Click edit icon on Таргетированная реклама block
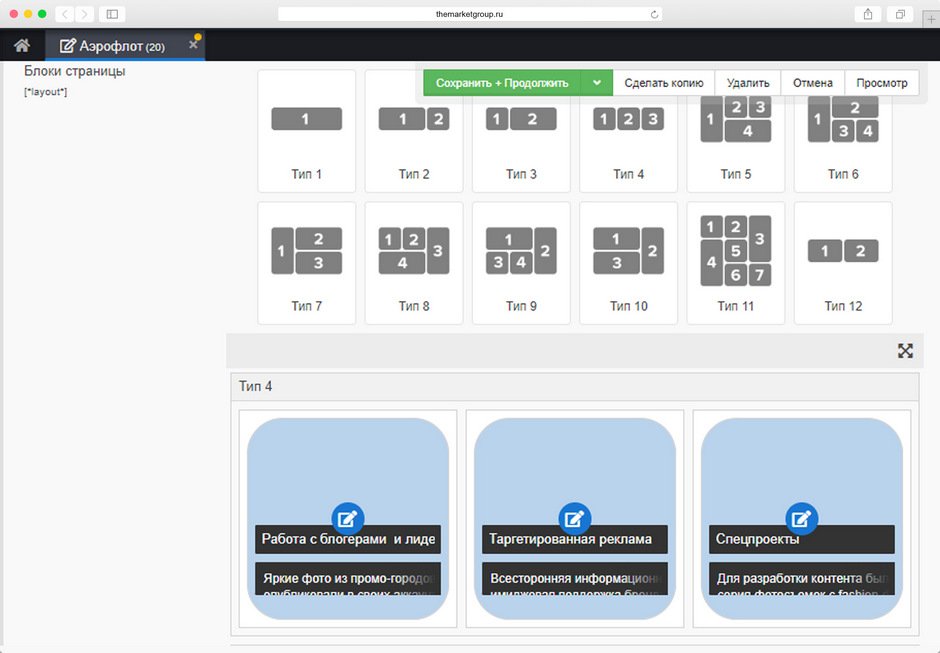Image resolution: width=940 pixels, height=653 pixels. [x=574, y=518]
